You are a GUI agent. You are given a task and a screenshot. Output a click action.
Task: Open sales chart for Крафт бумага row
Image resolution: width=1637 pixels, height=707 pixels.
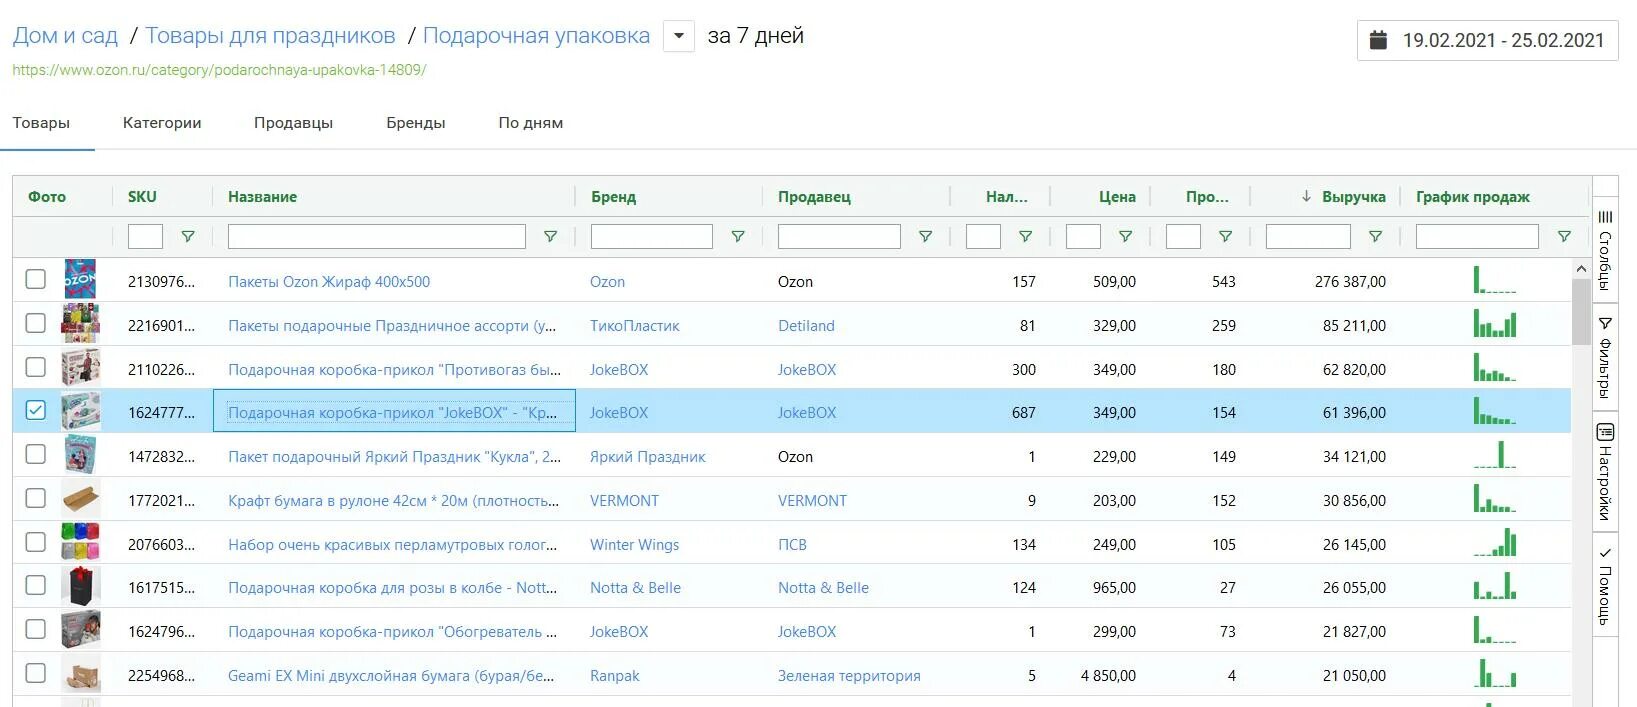[1495, 498]
